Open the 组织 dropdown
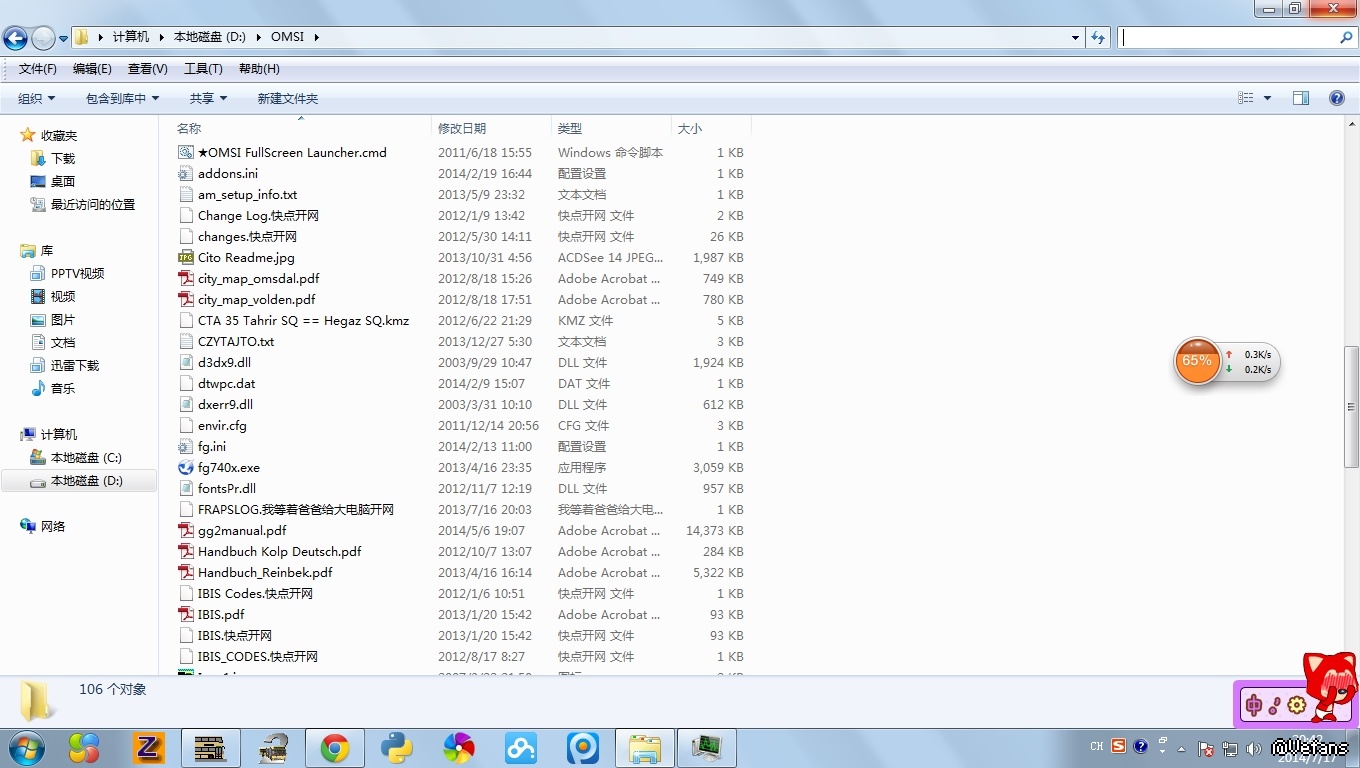This screenshot has width=1360, height=768. (37, 98)
